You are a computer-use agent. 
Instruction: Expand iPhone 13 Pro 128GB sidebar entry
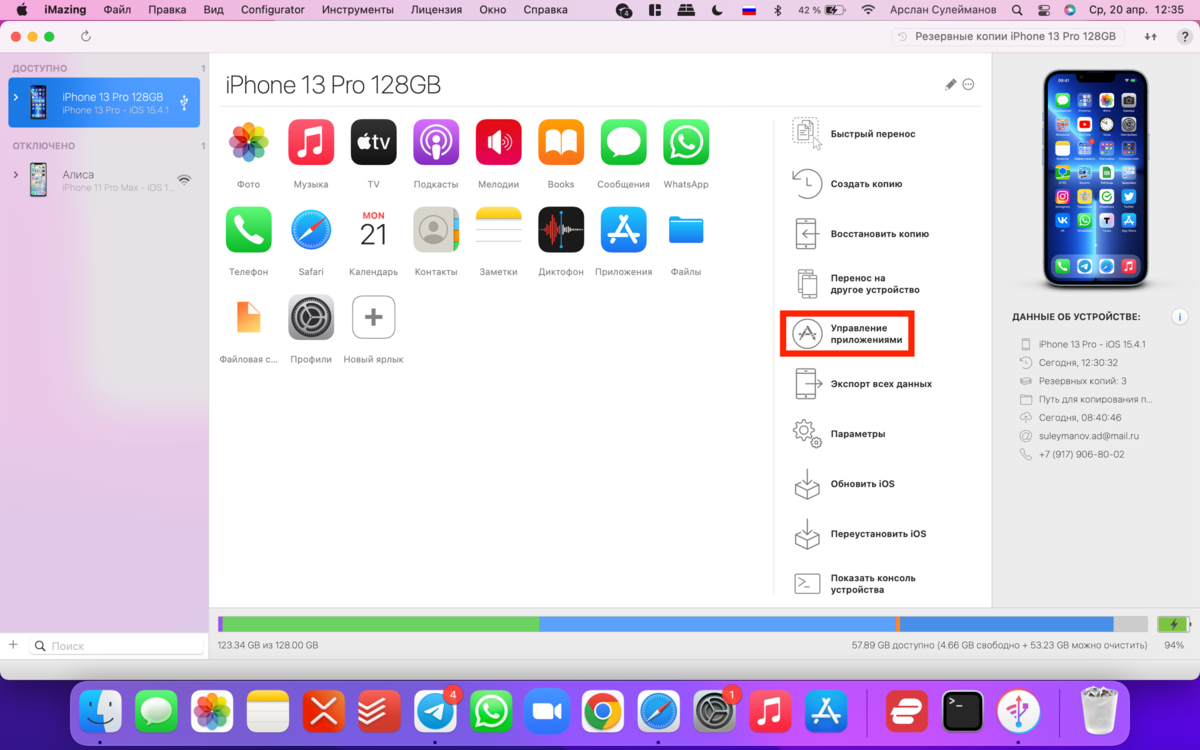pos(15,97)
